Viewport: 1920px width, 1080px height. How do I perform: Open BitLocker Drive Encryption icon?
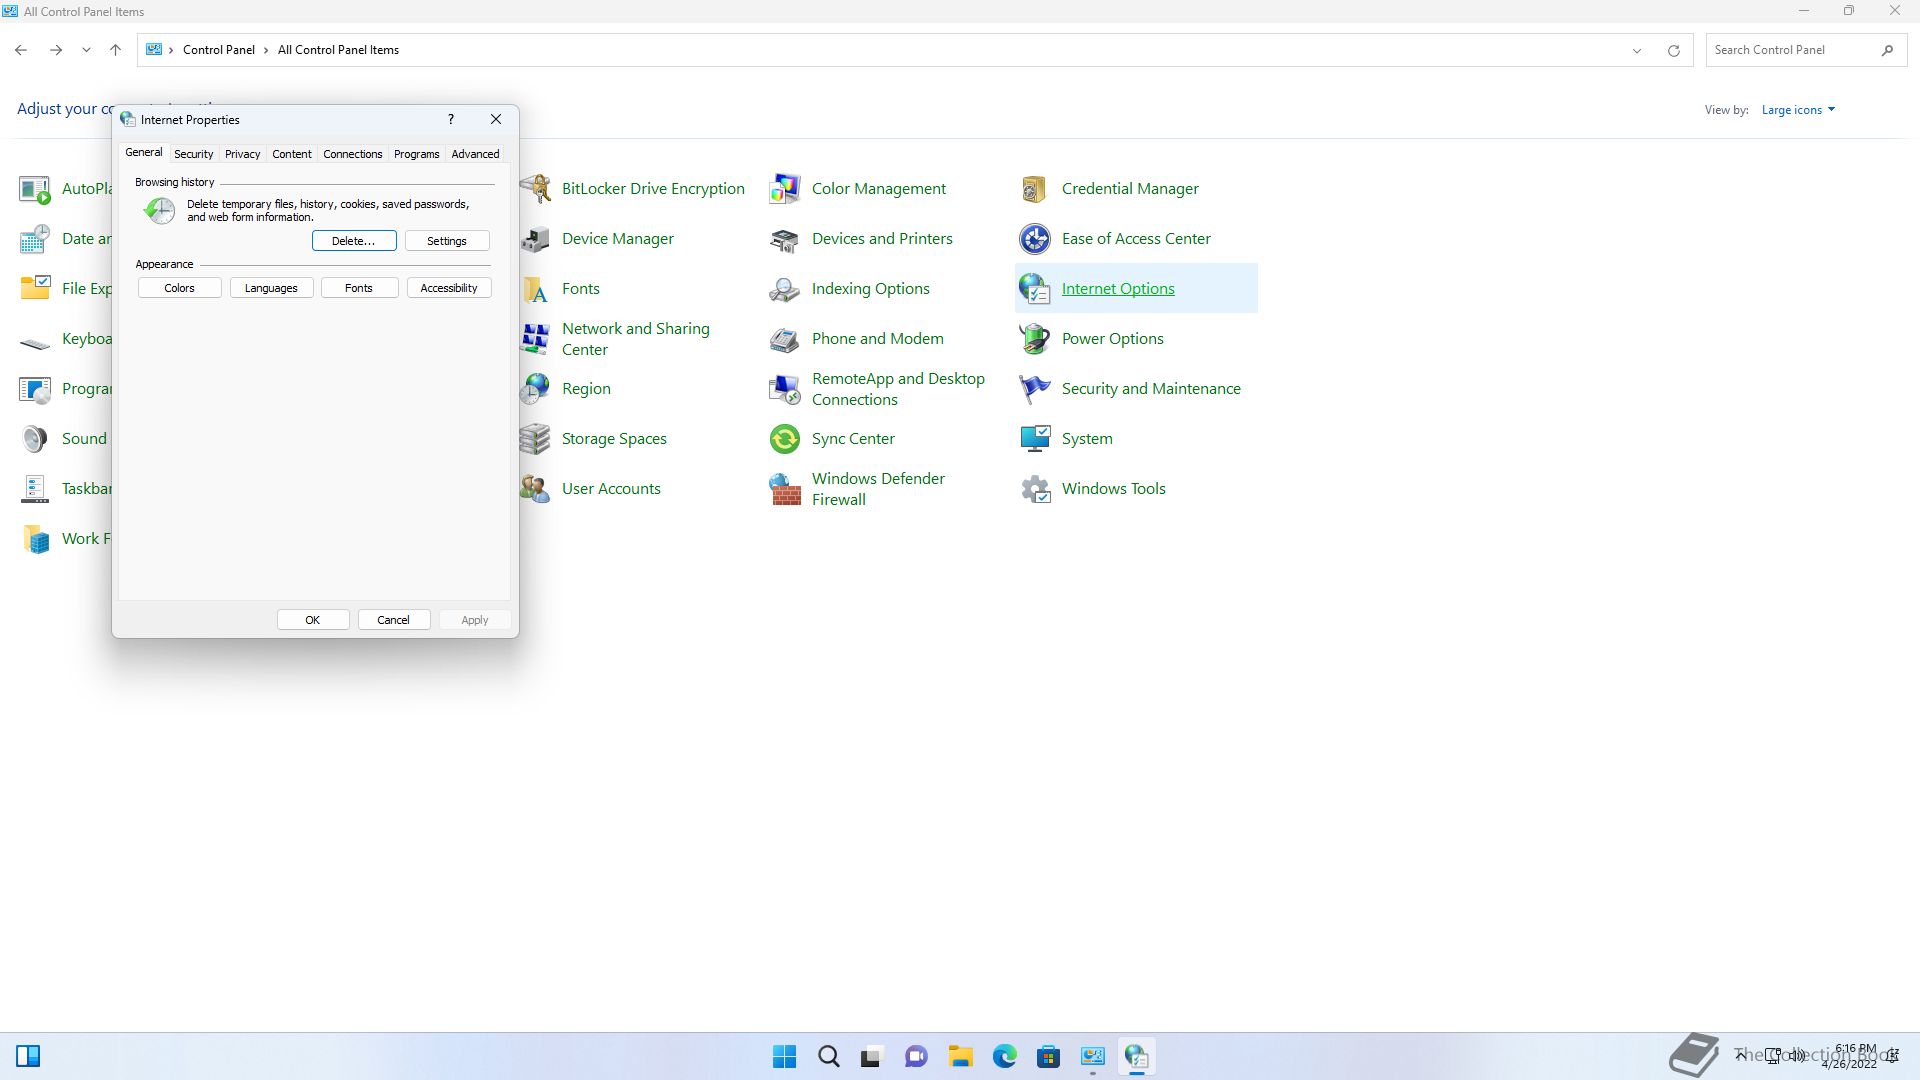coord(536,188)
